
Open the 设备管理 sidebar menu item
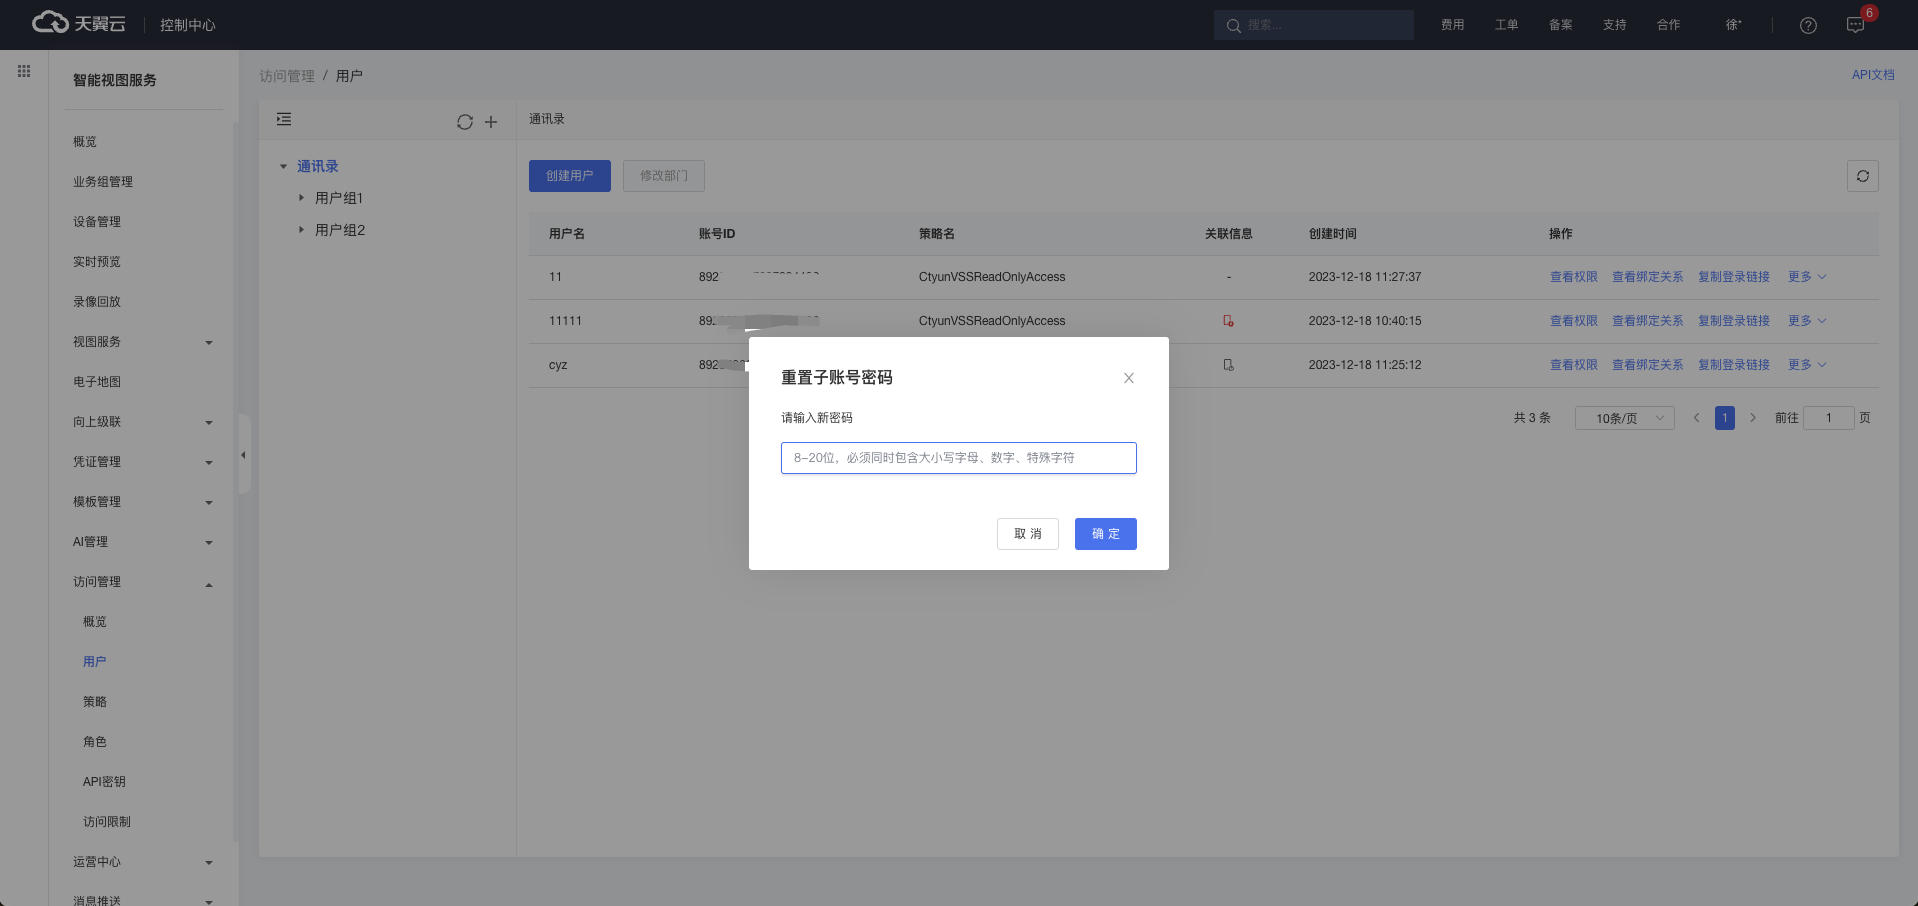point(97,222)
